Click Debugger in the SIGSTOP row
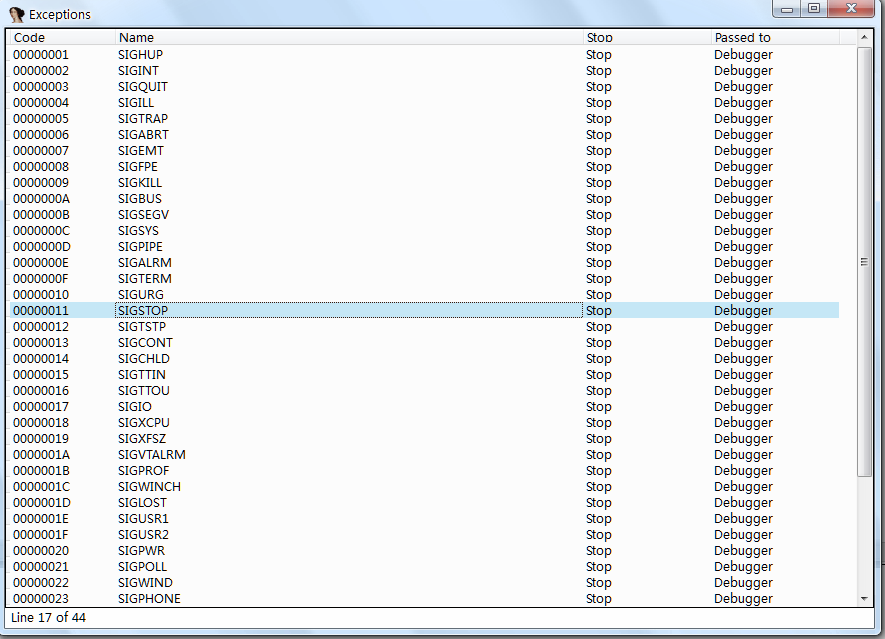The width and height of the screenshot is (885, 639). pos(743,310)
